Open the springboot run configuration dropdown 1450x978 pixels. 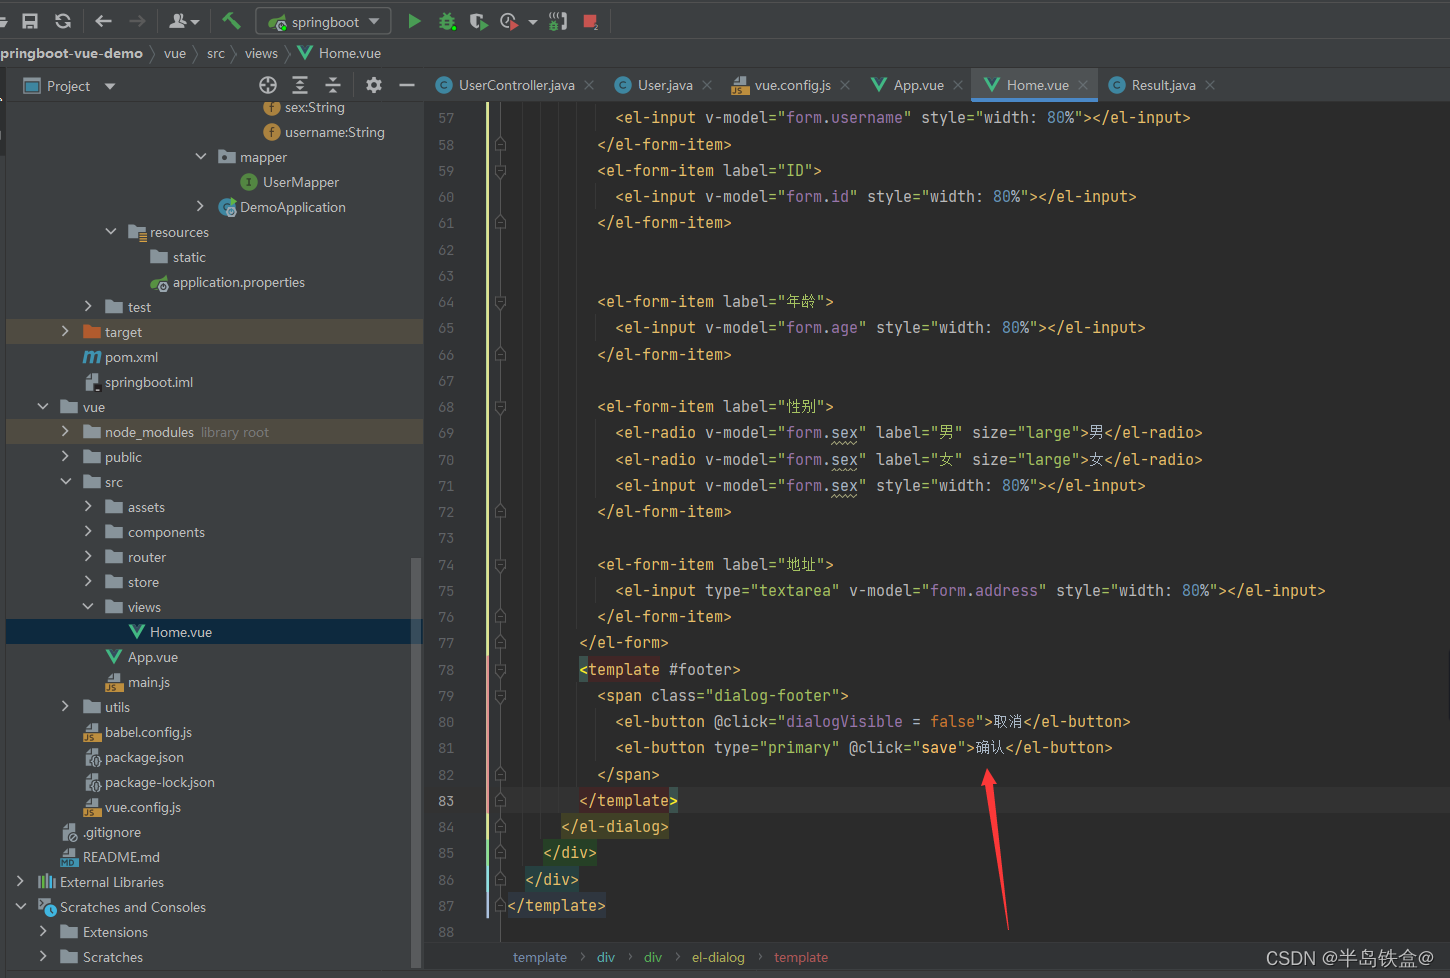324,21
